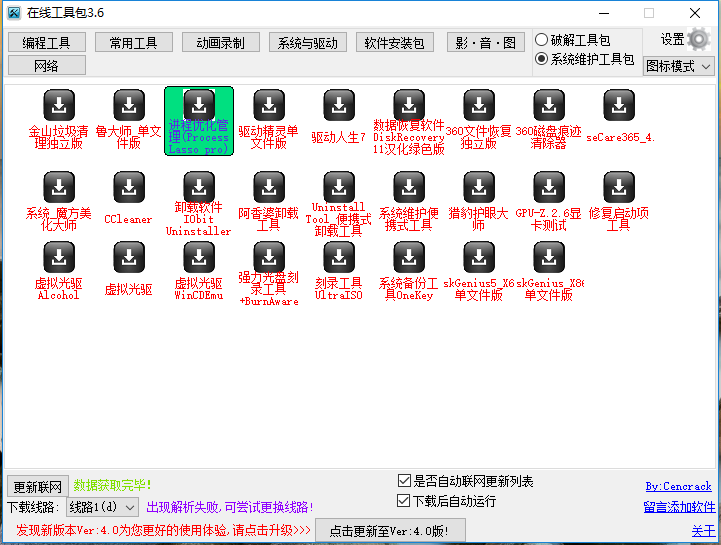721x545 pixels.
Task: Click plain 虚拟光驱 icon without suffix
Action: (x=129, y=257)
